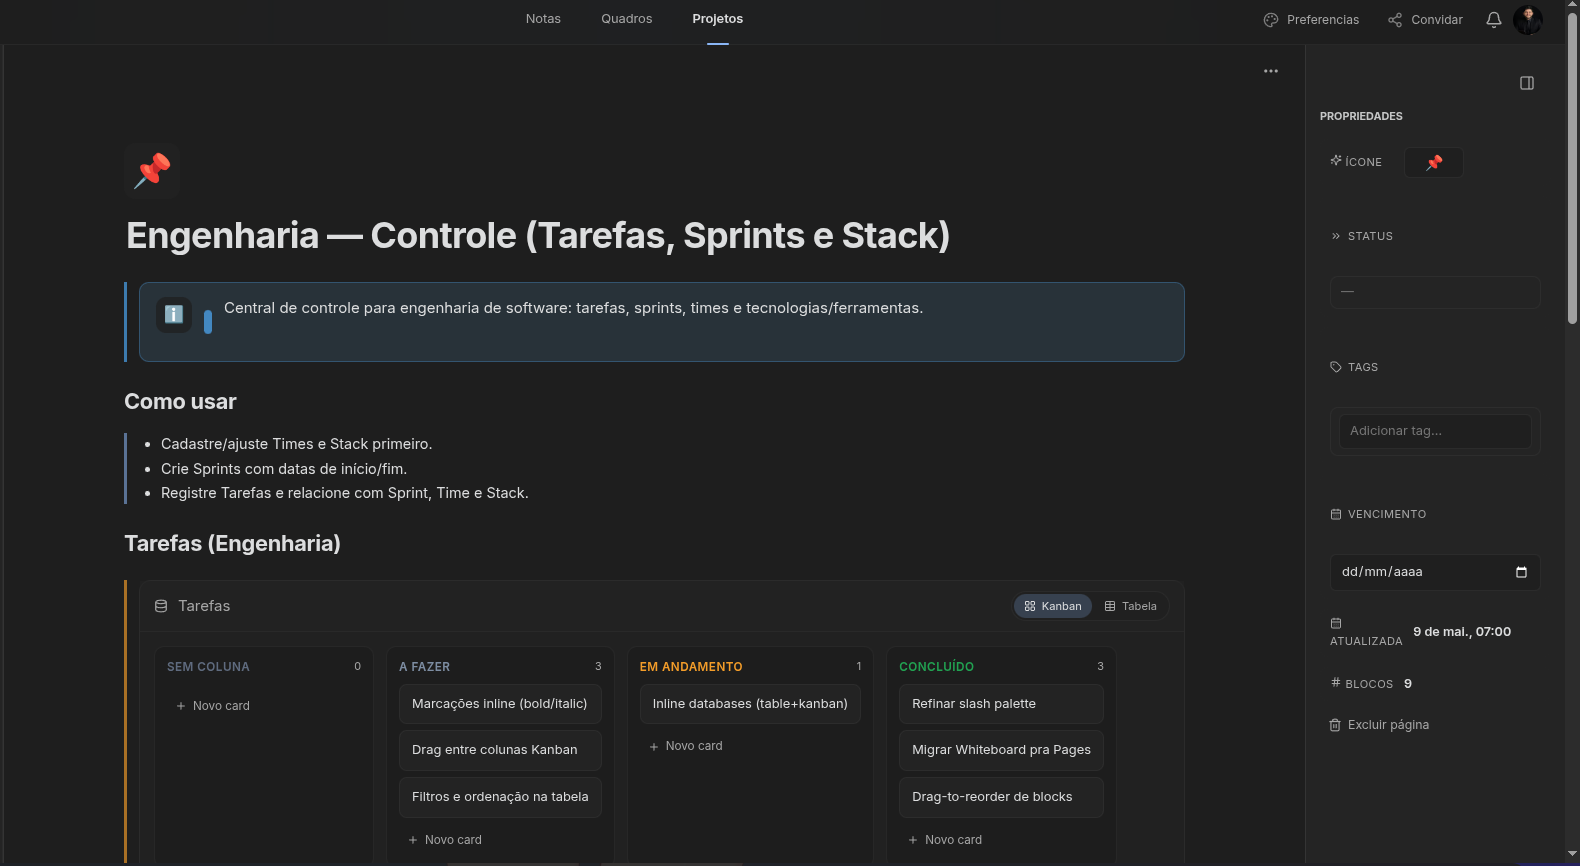1580x866 pixels.
Task: Open the page options three-dots menu
Action: pyautogui.click(x=1271, y=71)
